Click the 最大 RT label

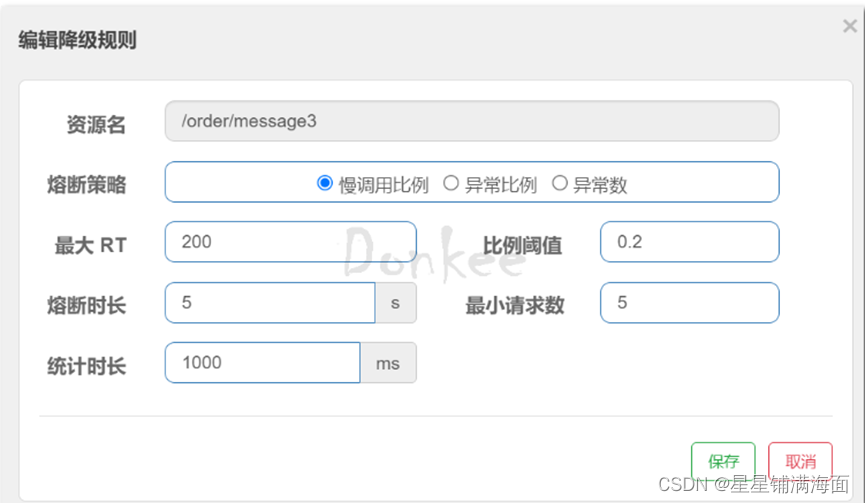[90, 245]
